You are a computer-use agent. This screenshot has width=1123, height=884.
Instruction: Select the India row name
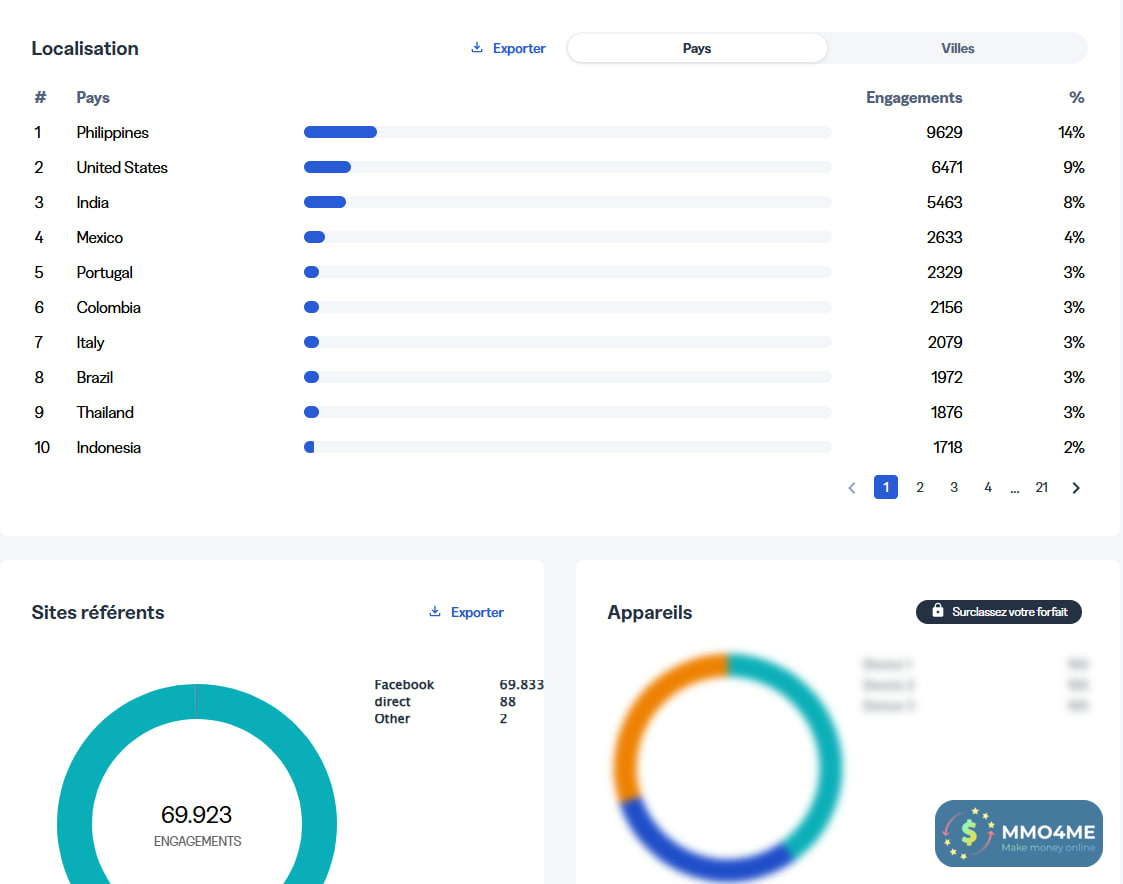(92, 203)
